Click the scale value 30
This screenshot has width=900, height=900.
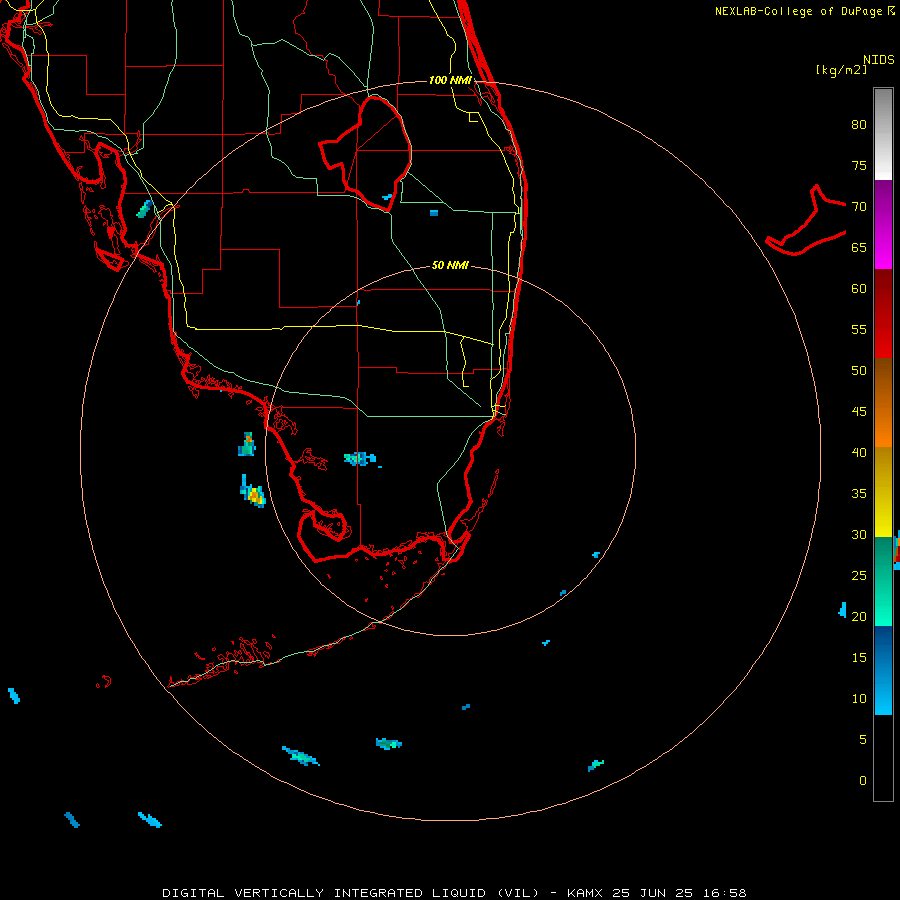click(x=859, y=534)
